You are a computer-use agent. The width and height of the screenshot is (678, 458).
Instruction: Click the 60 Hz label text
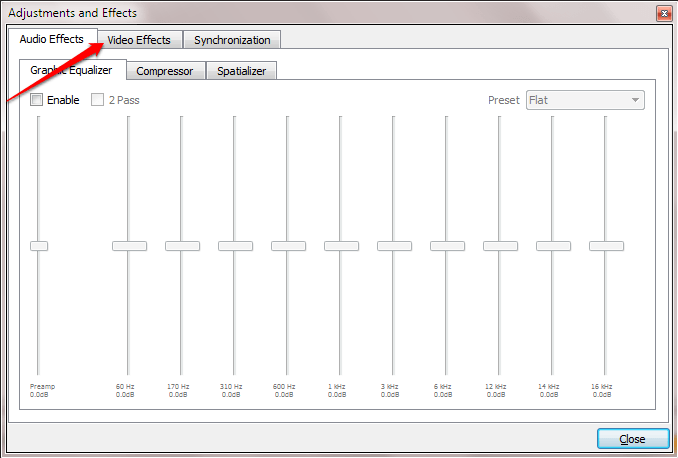tap(125, 387)
